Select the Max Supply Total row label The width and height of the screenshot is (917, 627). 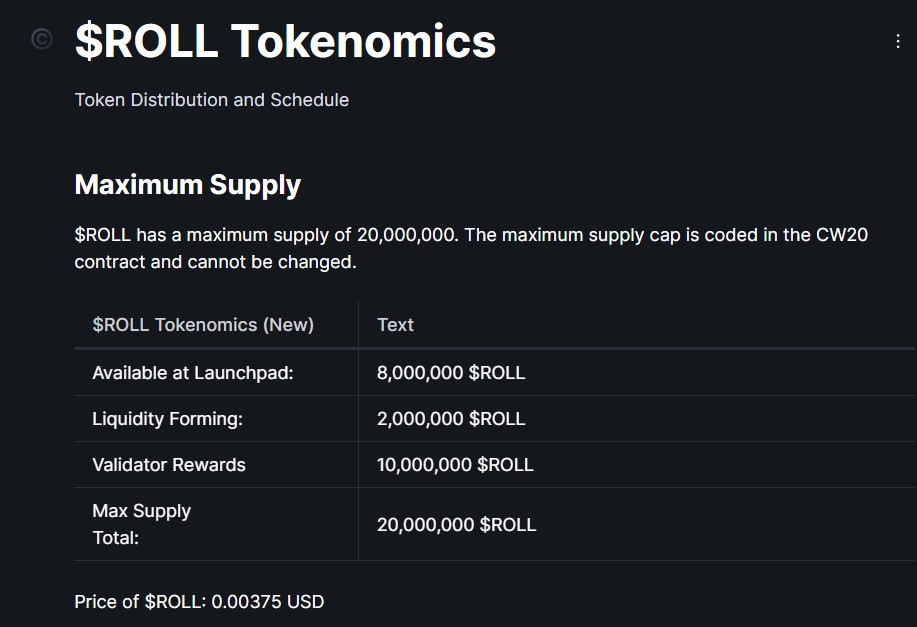142,524
